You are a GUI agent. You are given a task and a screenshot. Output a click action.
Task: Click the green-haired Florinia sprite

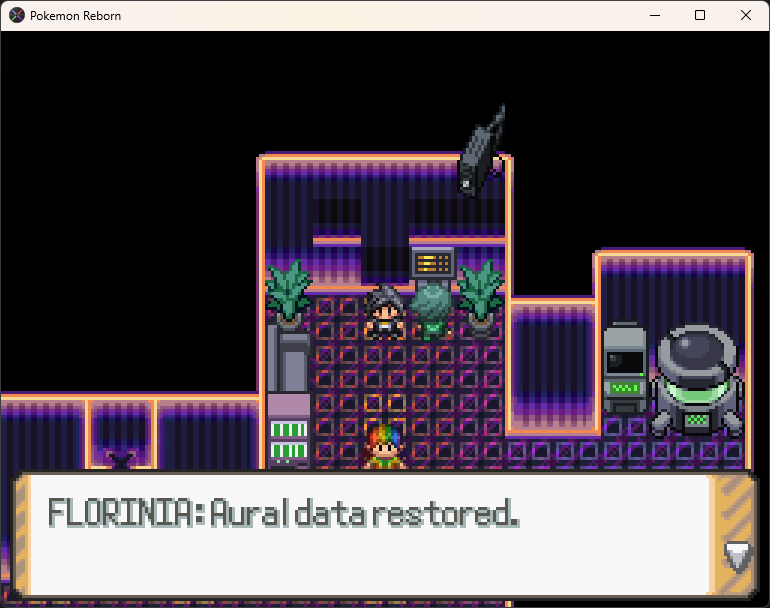432,312
